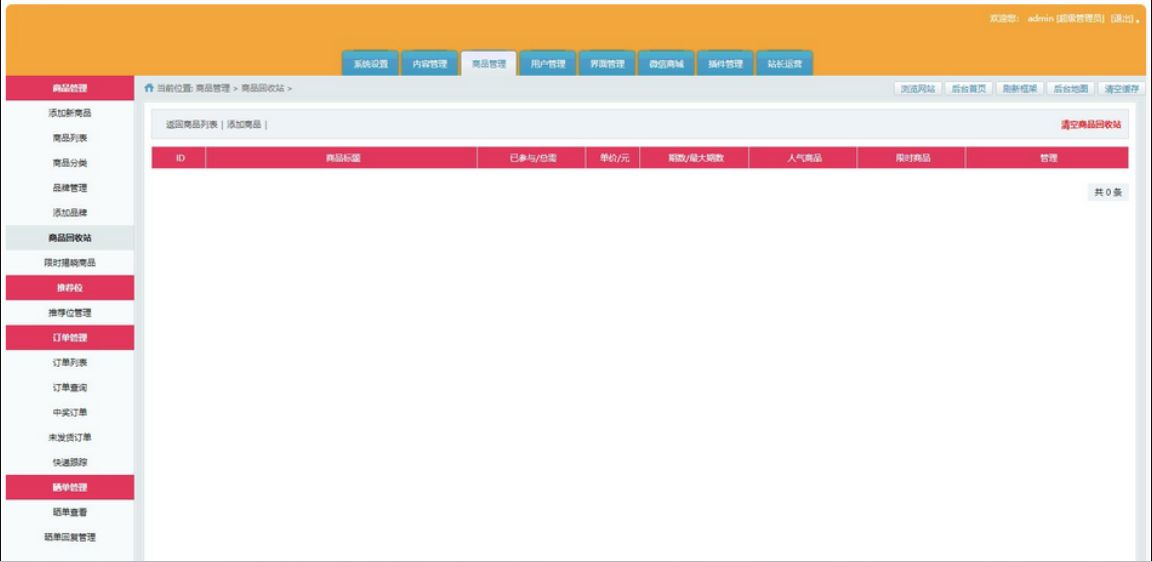Click the 期数/最大期数 column header
Screen dimensions: 1152x562
(694, 158)
